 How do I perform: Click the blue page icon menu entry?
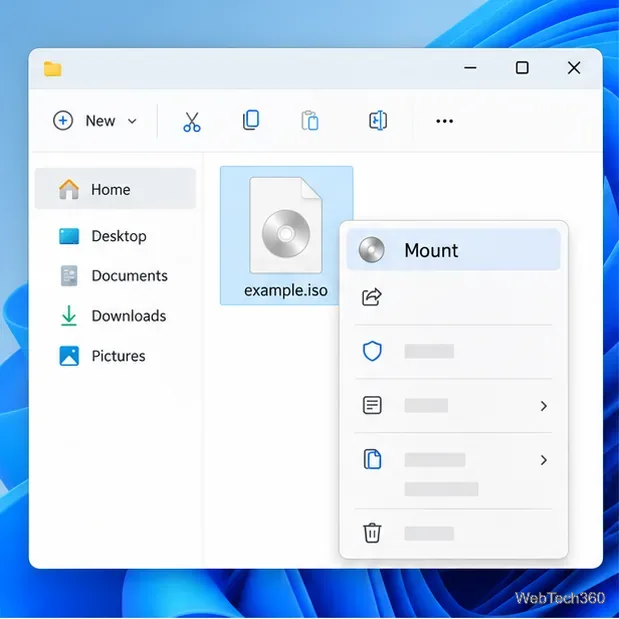453,460
